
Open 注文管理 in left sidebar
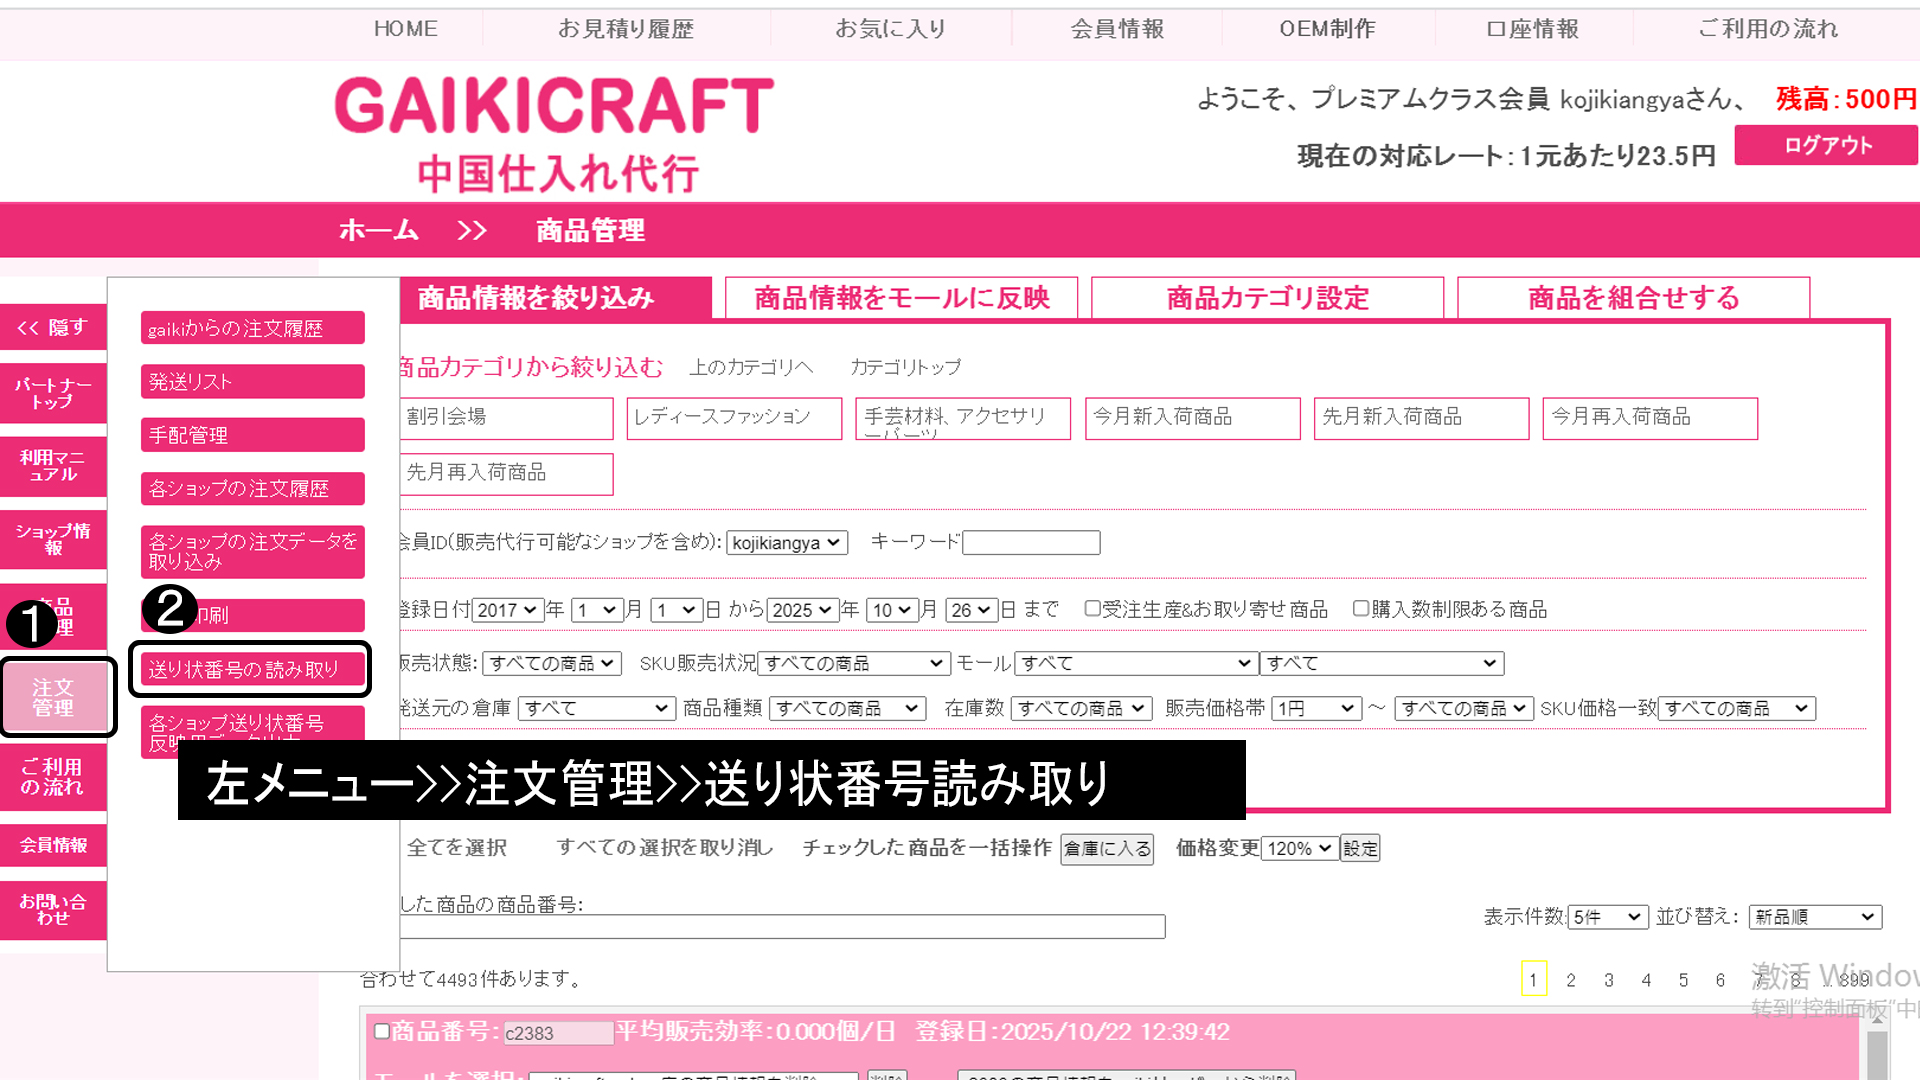pyautogui.click(x=54, y=697)
